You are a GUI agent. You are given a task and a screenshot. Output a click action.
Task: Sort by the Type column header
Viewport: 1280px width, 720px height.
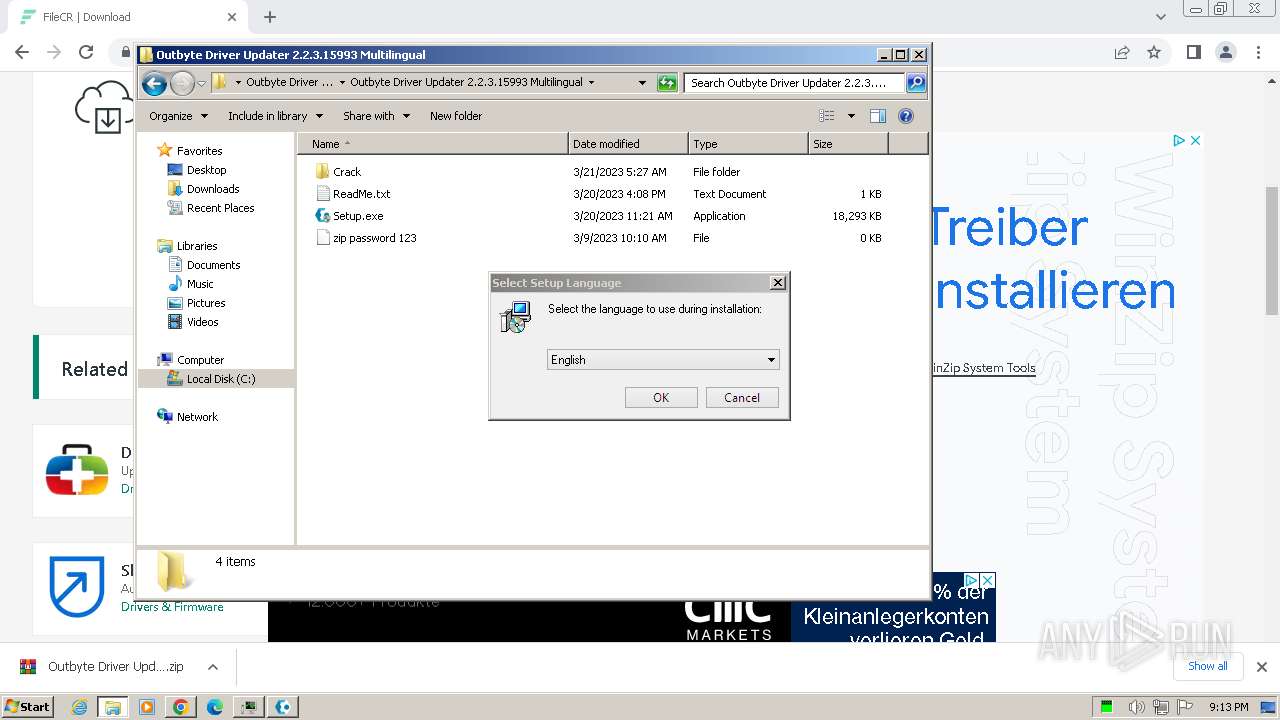point(748,144)
